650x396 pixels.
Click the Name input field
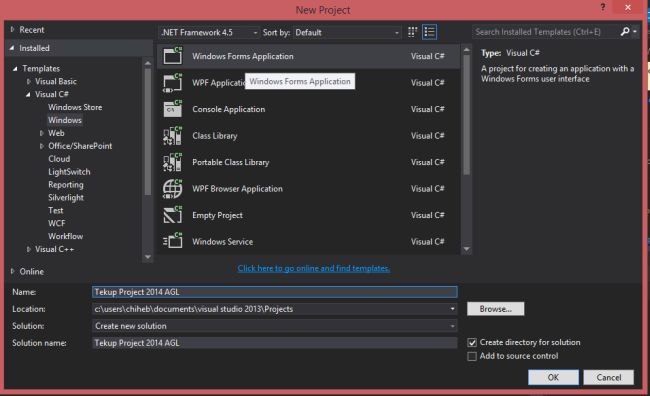pyautogui.click(x=274, y=292)
